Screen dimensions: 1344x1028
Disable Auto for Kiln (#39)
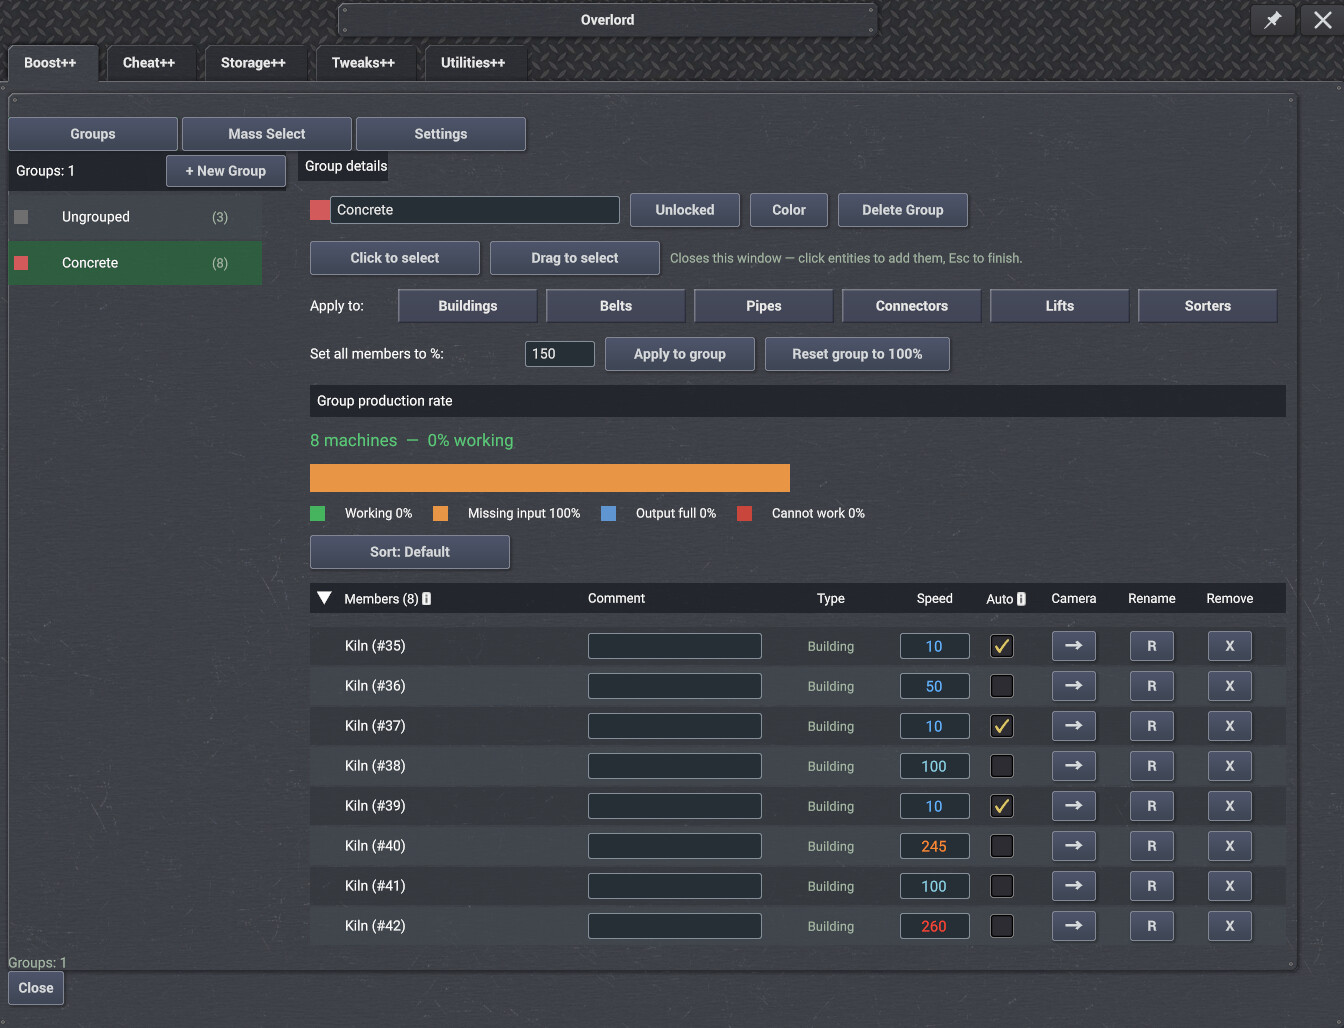[1001, 806]
